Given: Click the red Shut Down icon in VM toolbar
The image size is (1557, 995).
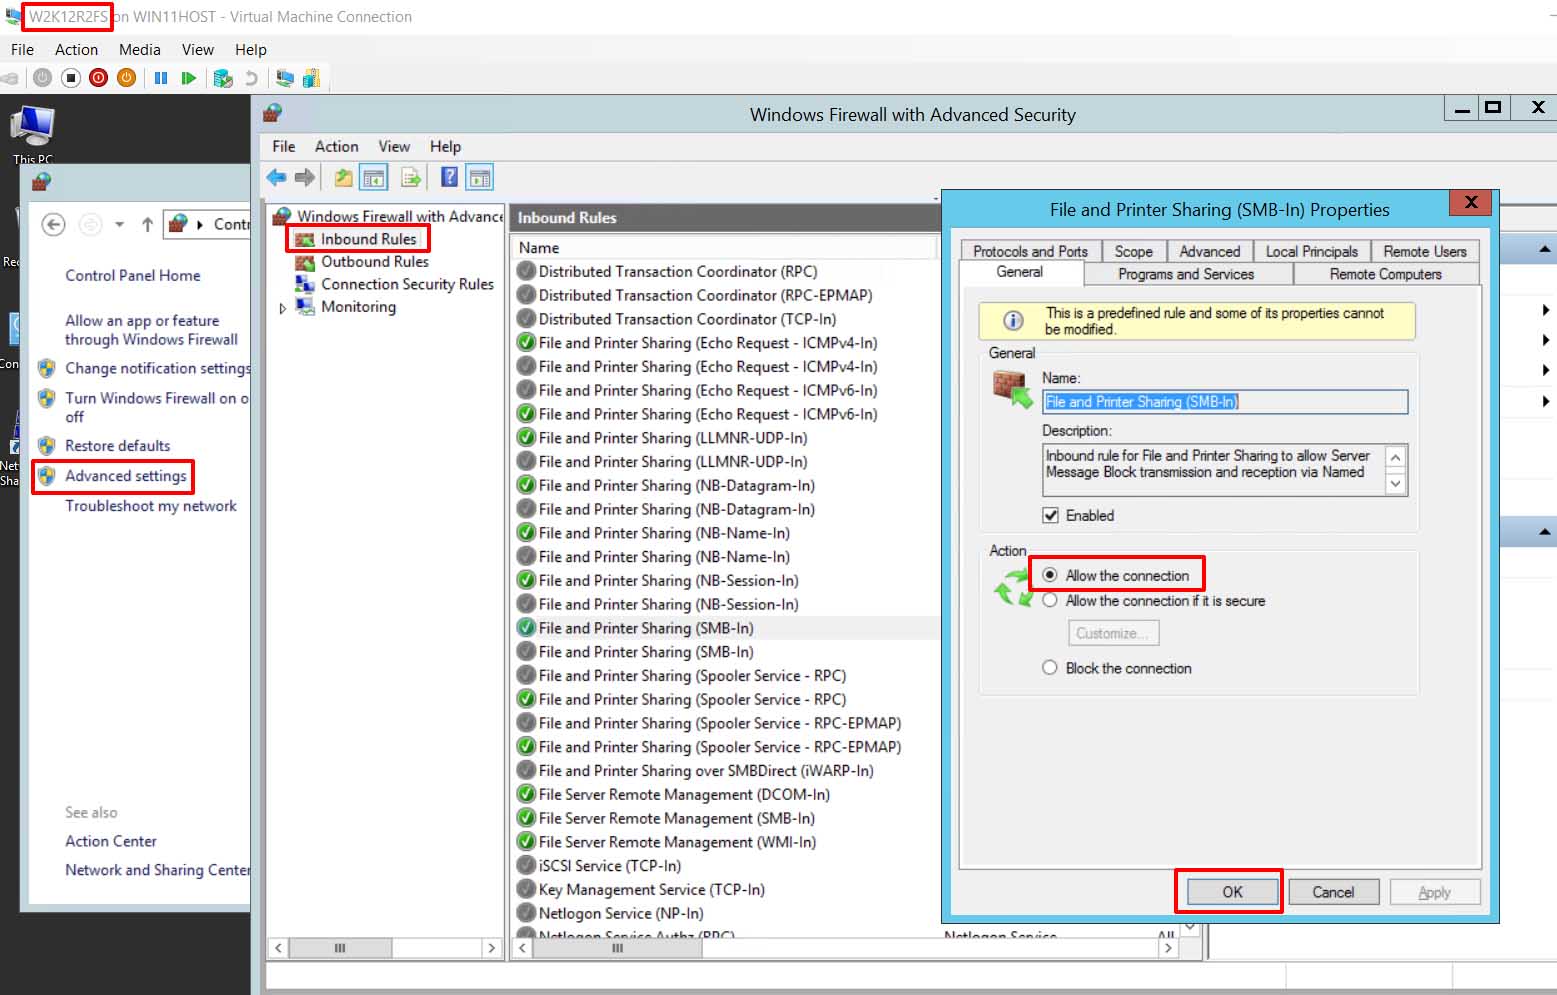Looking at the screenshot, I should [x=98, y=78].
